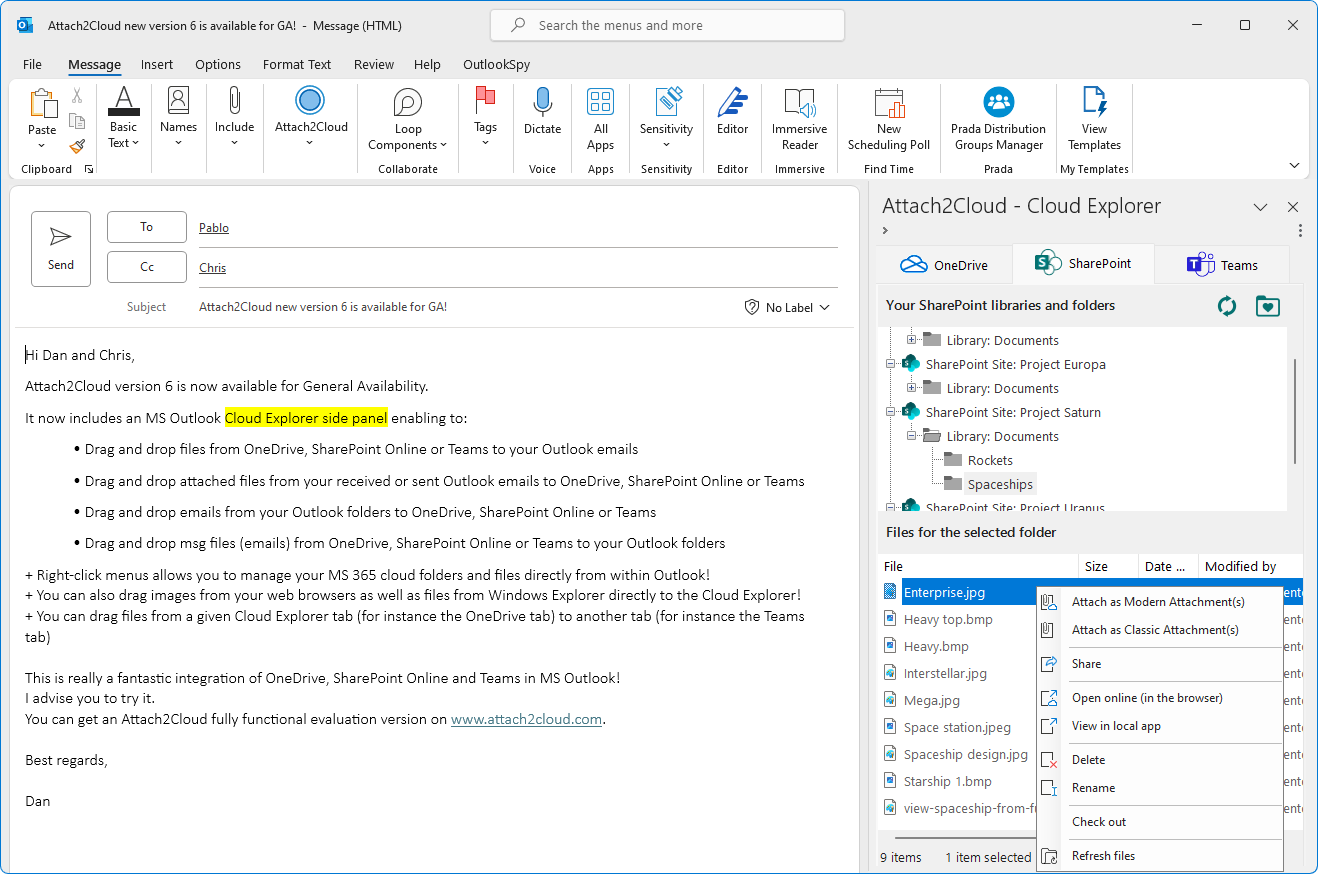This screenshot has width=1318, height=874.
Task: Click the New Scheduling Poll icon
Action: point(888,103)
